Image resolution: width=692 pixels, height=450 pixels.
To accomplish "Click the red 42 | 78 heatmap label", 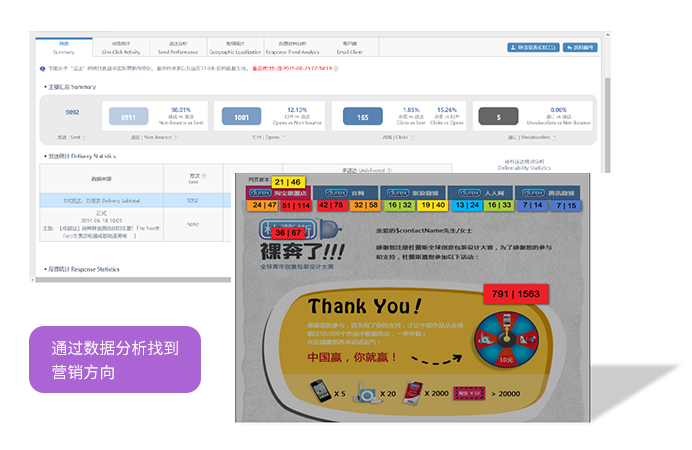I will click(331, 206).
